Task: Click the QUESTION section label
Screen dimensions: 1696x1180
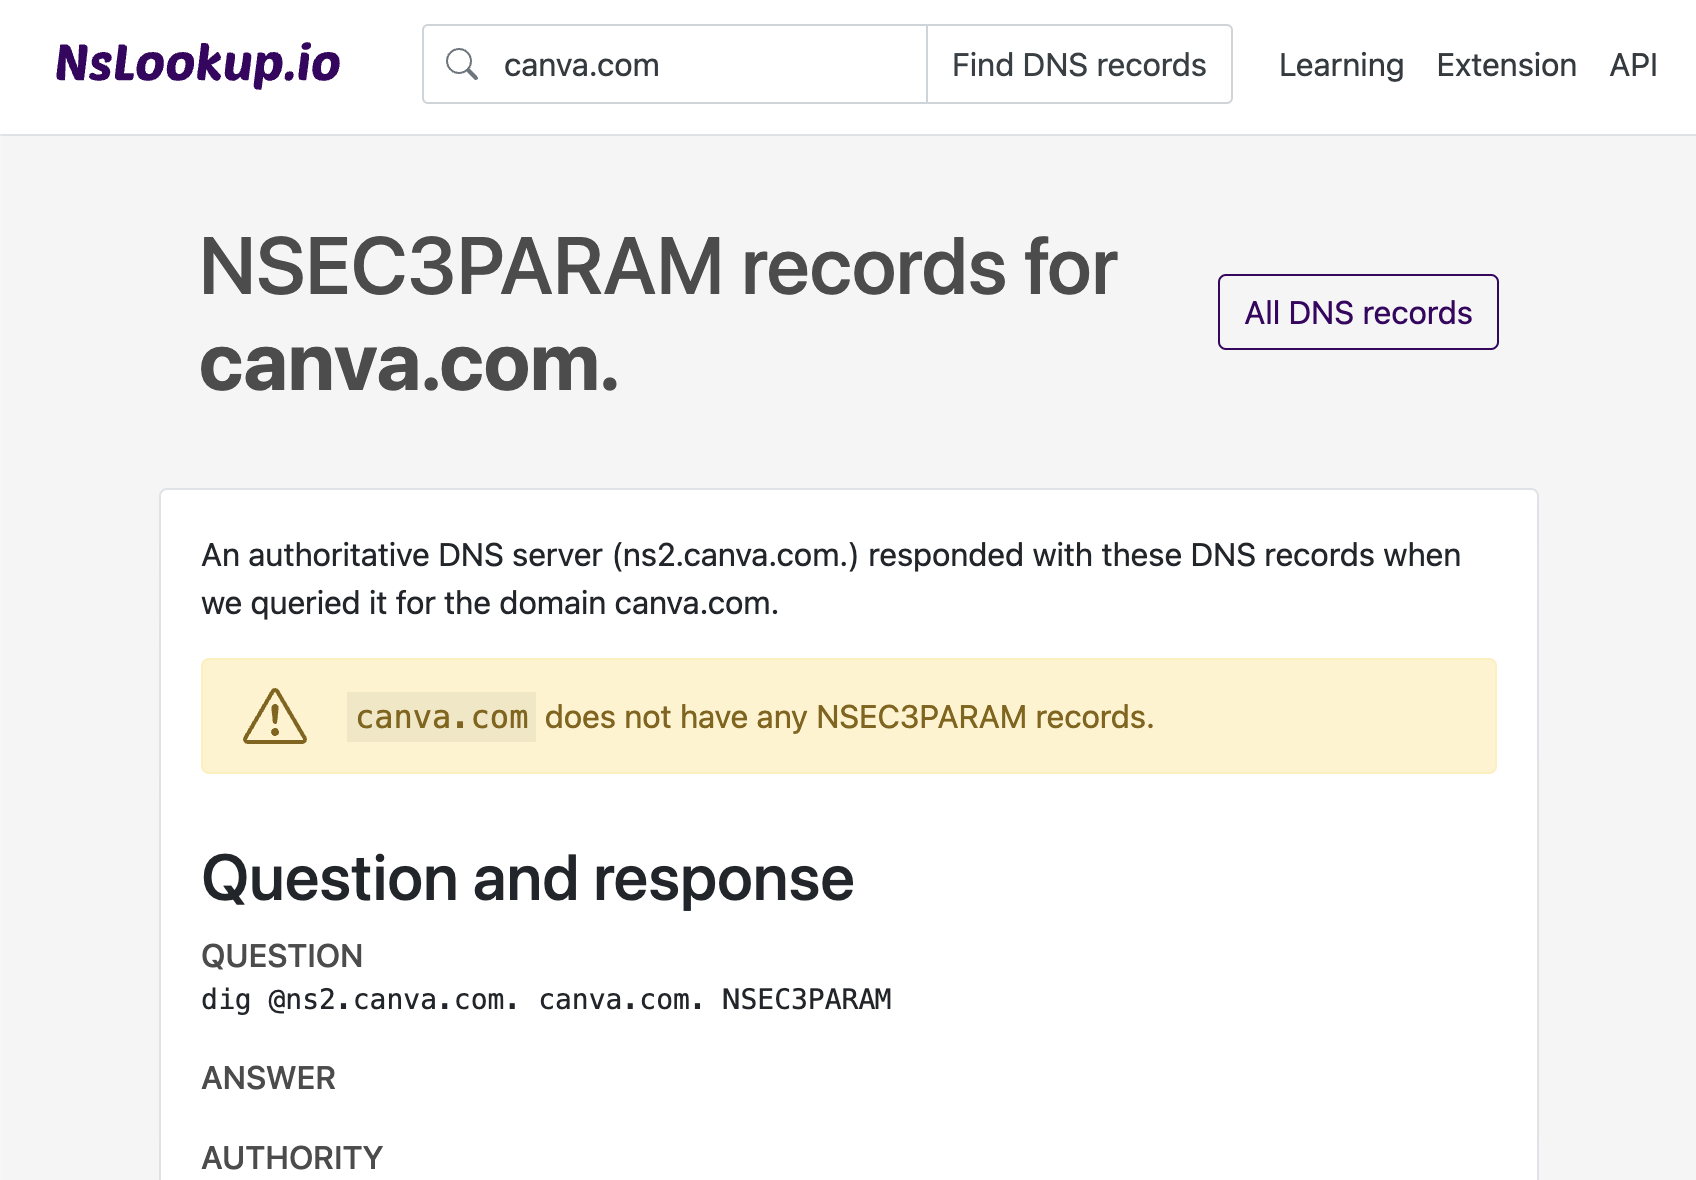Action: point(282,956)
